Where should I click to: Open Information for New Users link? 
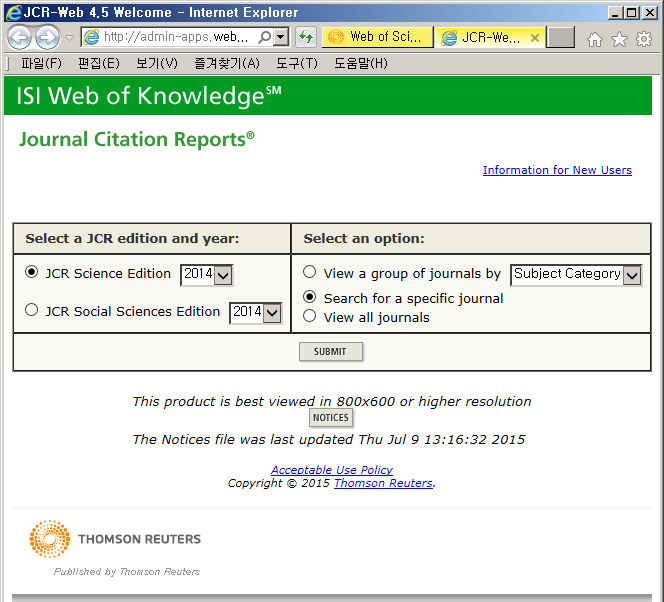557,170
